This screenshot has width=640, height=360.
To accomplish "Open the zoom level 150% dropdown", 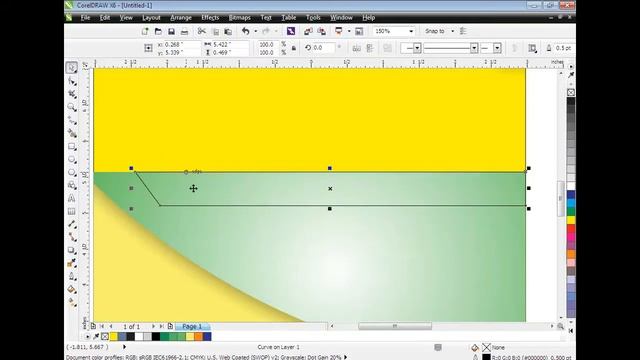I will (411, 31).
